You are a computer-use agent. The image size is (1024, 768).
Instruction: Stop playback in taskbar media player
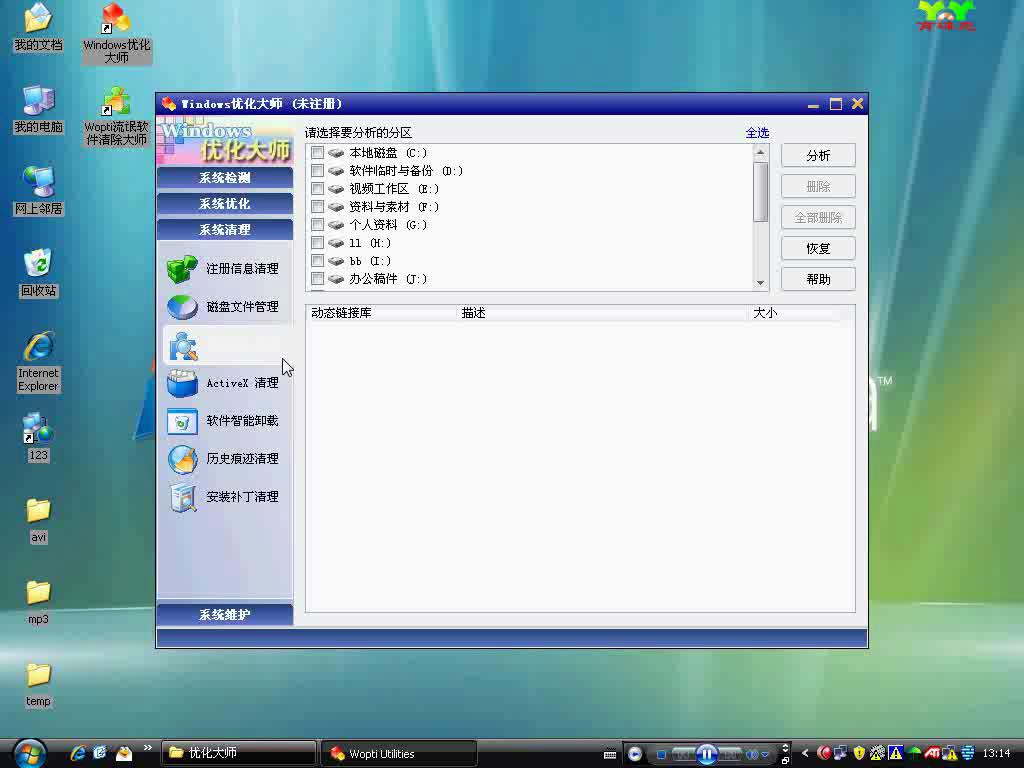pyautogui.click(x=661, y=754)
